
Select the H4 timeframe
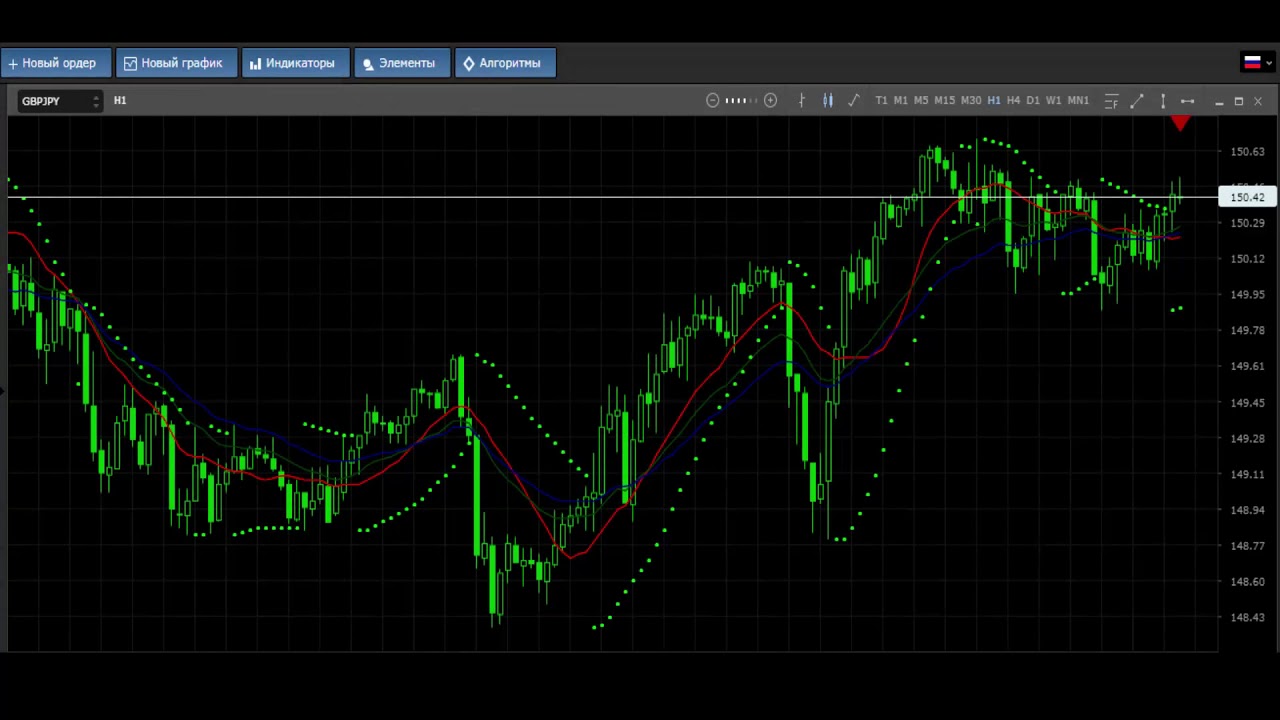coord(1014,101)
